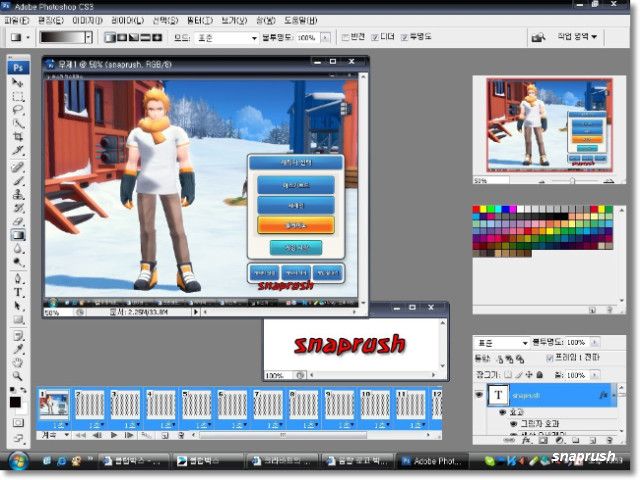Open the layer opacity flyout arrow
This screenshot has width=640, height=480.
pyautogui.click(x=595, y=342)
